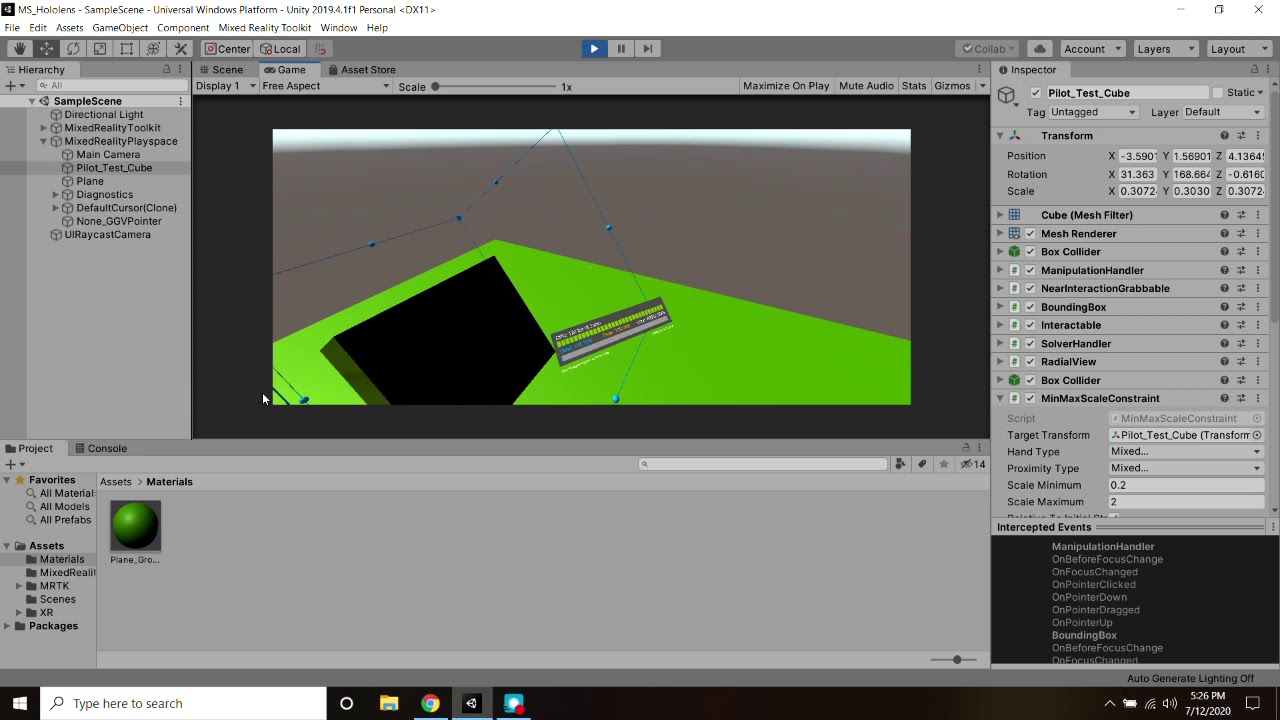1280x720 pixels.
Task: Open BoundingBox help icon
Action: coord(1224,307)
